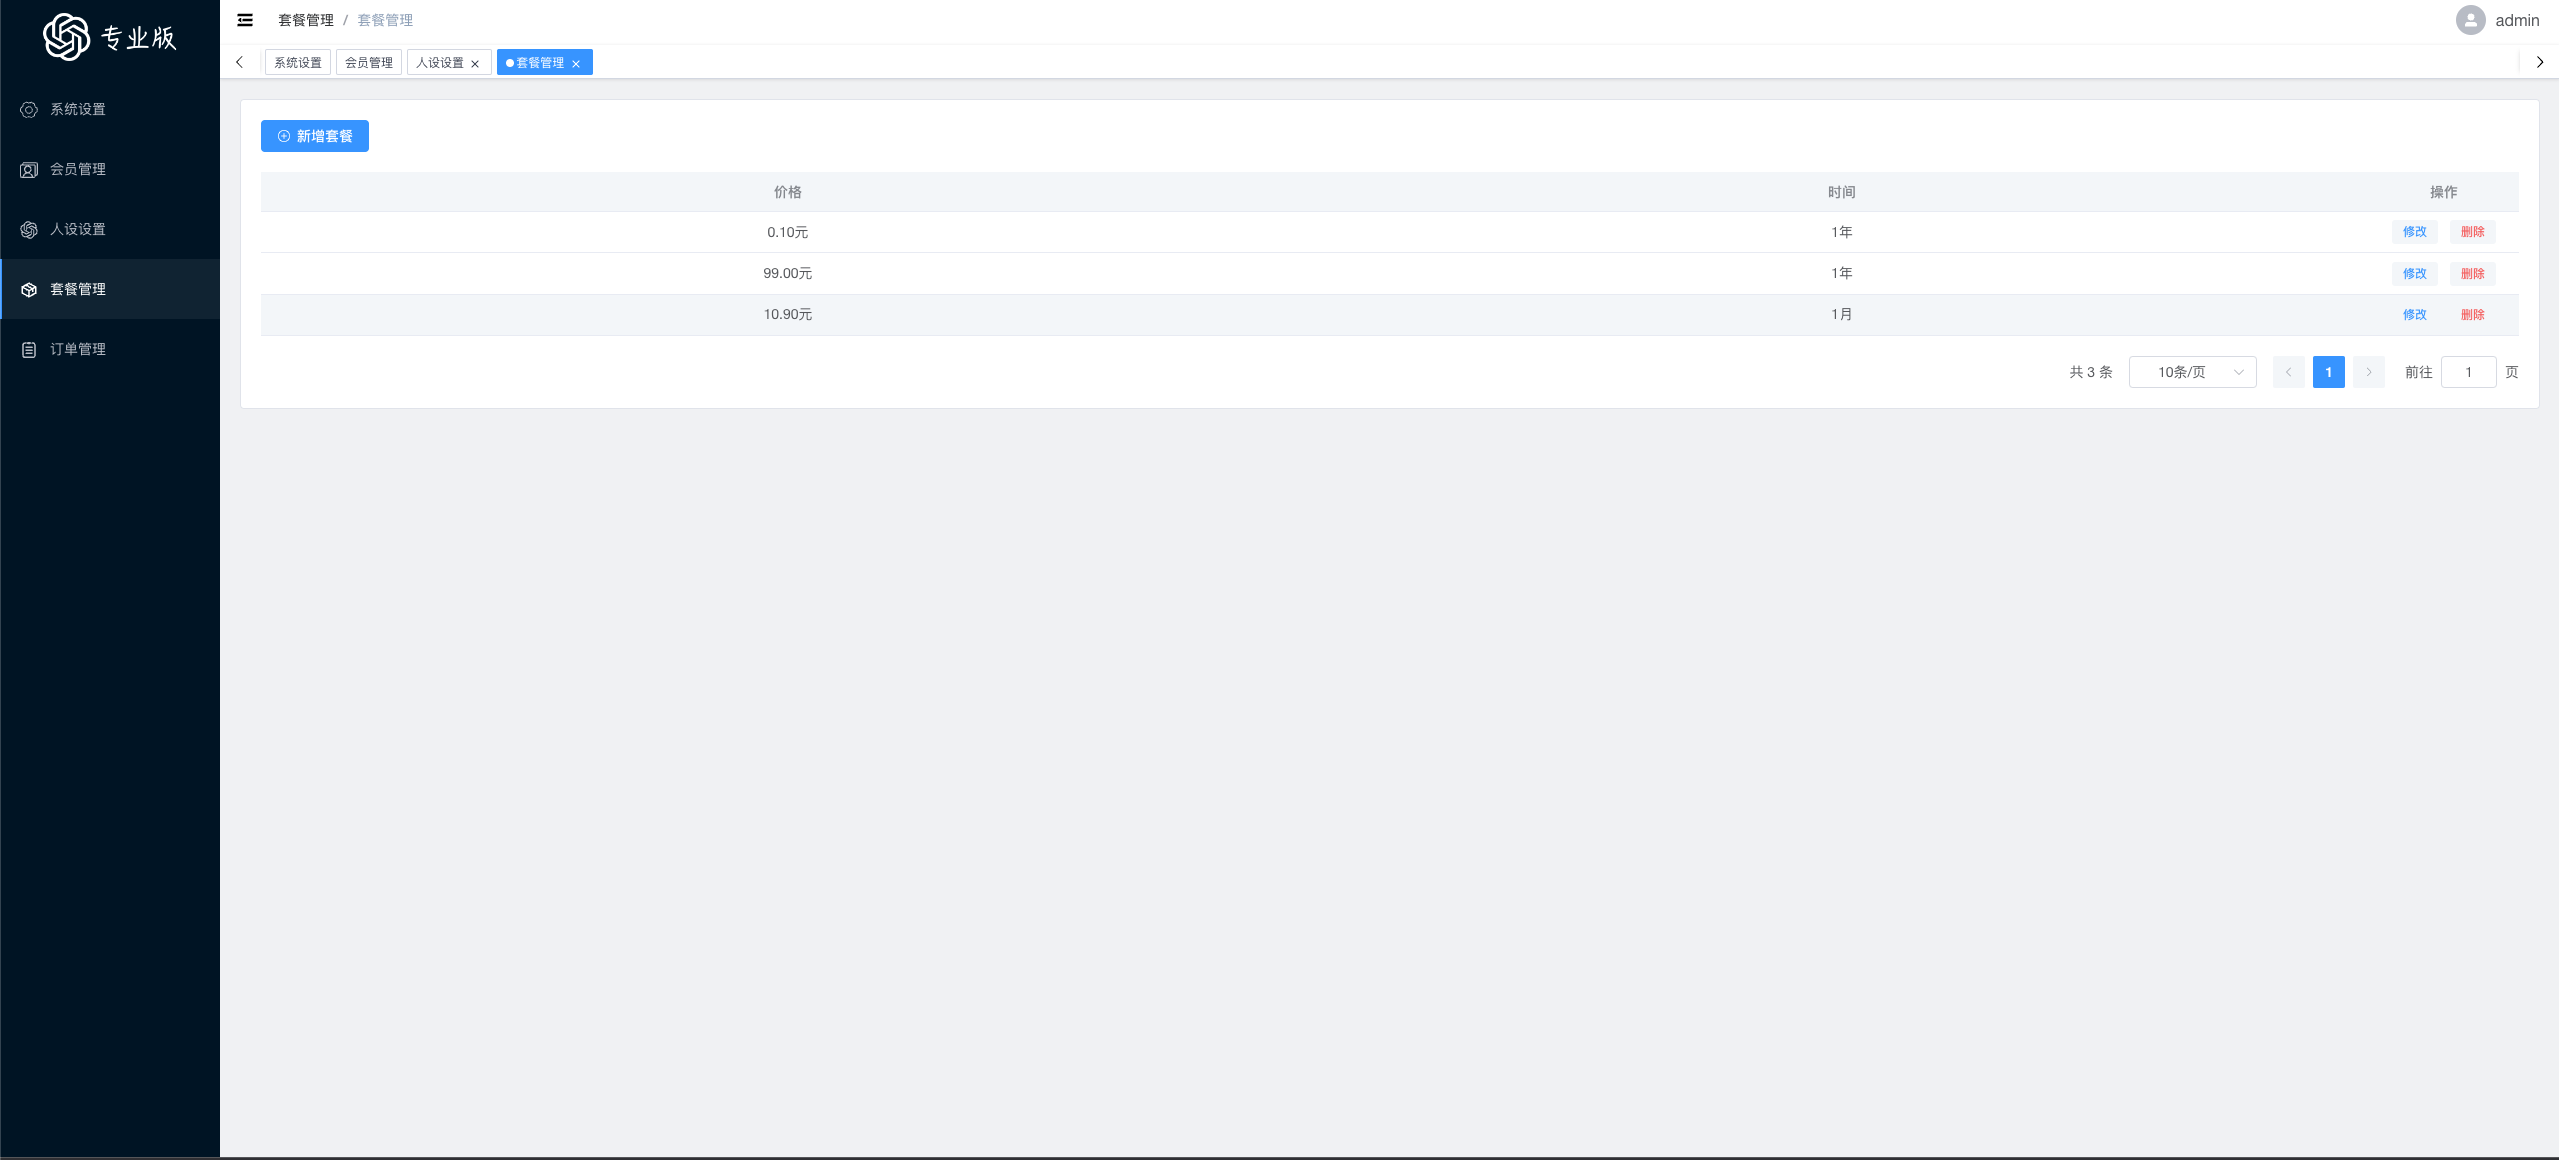Click the 会员管理 member icon in sidebar
This screenshot has width=2559, height=1160.
tap(29, 170)
